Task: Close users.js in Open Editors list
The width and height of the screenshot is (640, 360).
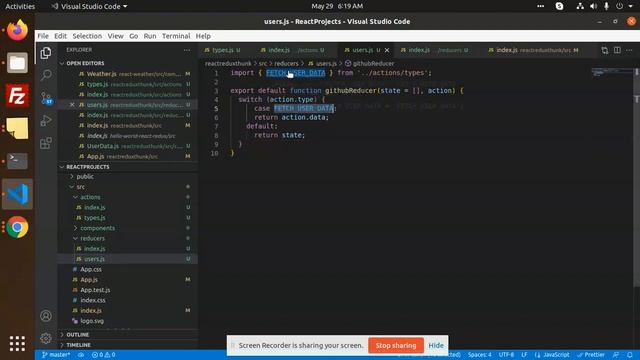Action: point(72,105)
